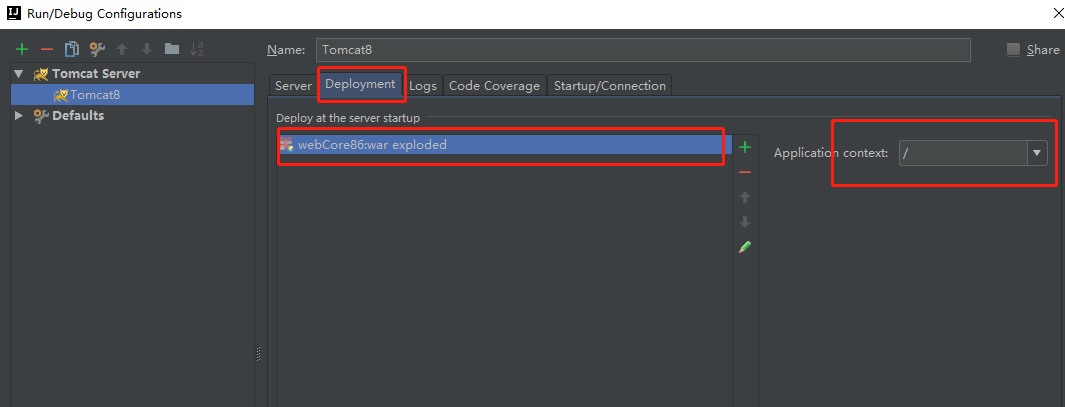Remove the selected artifact from deployment list
1065x407 pixels.
point(744,172)
